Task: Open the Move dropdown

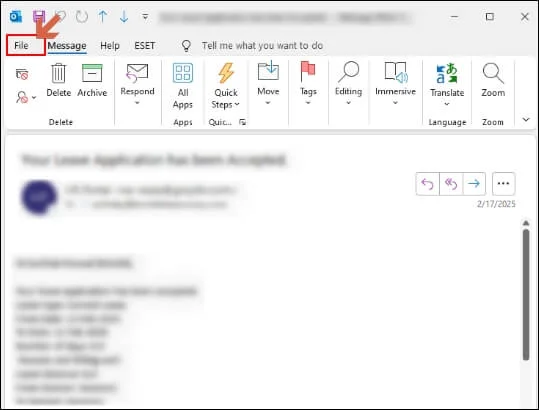Action: pyautogui.click(x=268, y=83)
